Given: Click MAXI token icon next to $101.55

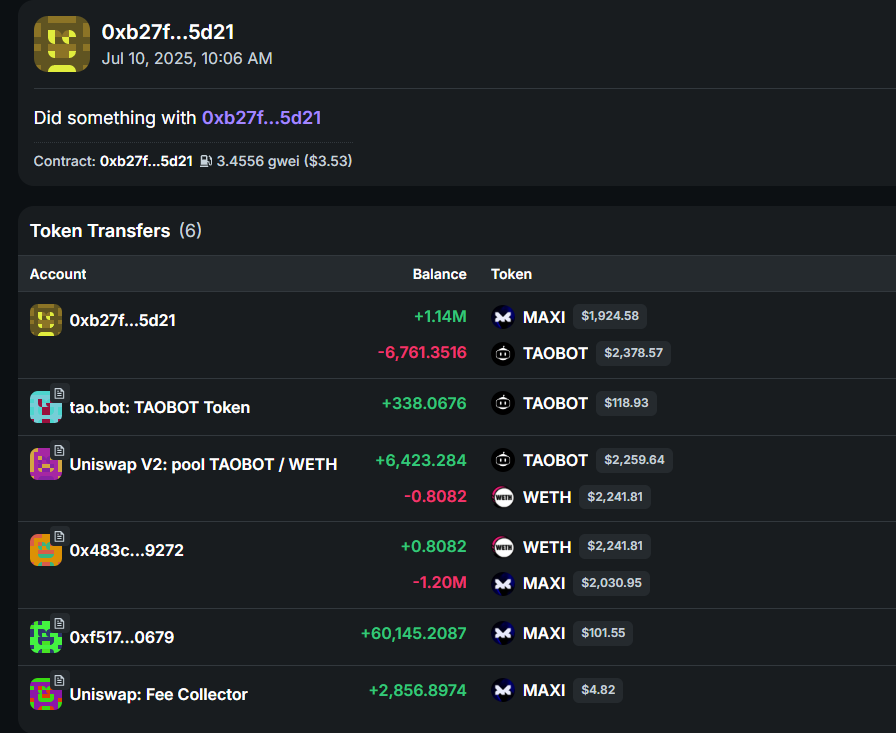Looking at the screenshot, I should tap(503, 633).
